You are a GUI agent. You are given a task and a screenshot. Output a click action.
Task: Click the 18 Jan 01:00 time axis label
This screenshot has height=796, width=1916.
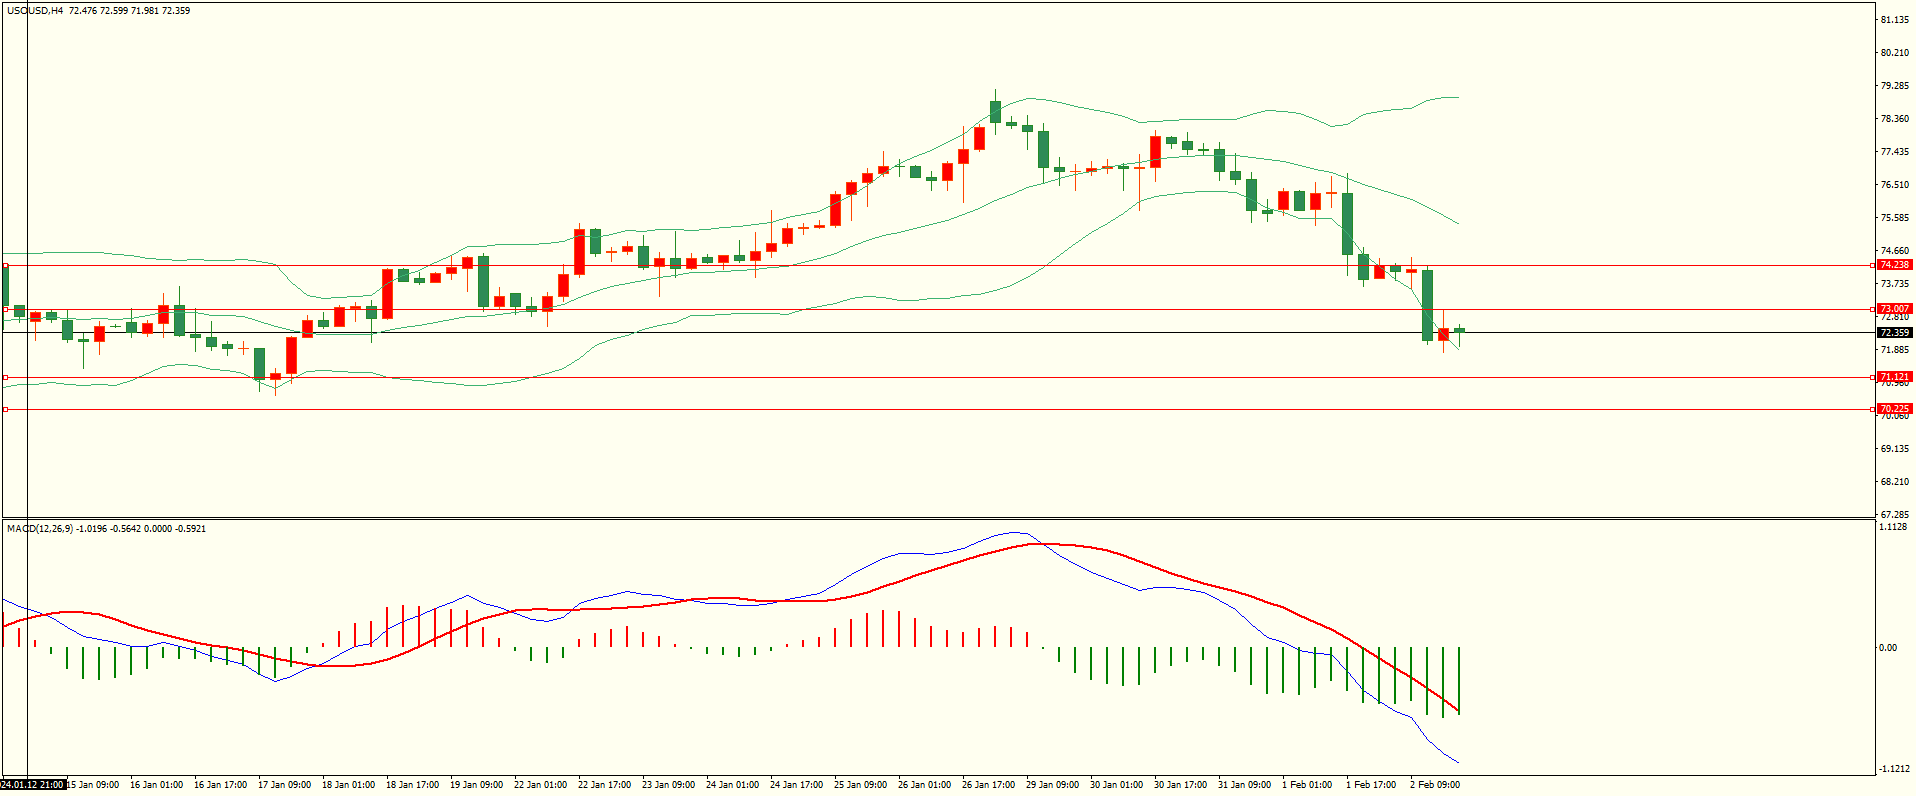click(x=348, y=785)
